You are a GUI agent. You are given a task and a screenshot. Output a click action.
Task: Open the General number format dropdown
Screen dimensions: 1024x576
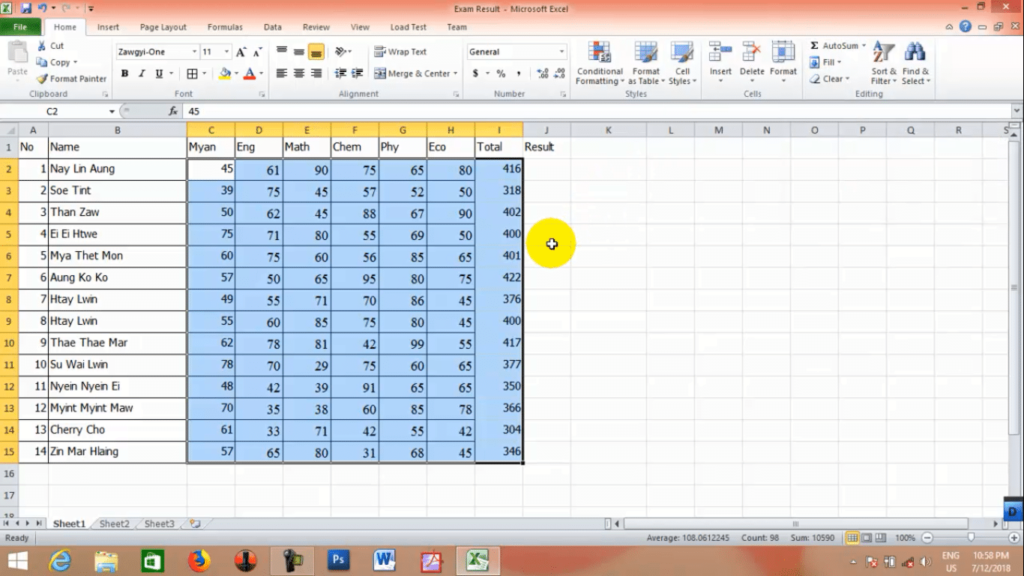561,52
